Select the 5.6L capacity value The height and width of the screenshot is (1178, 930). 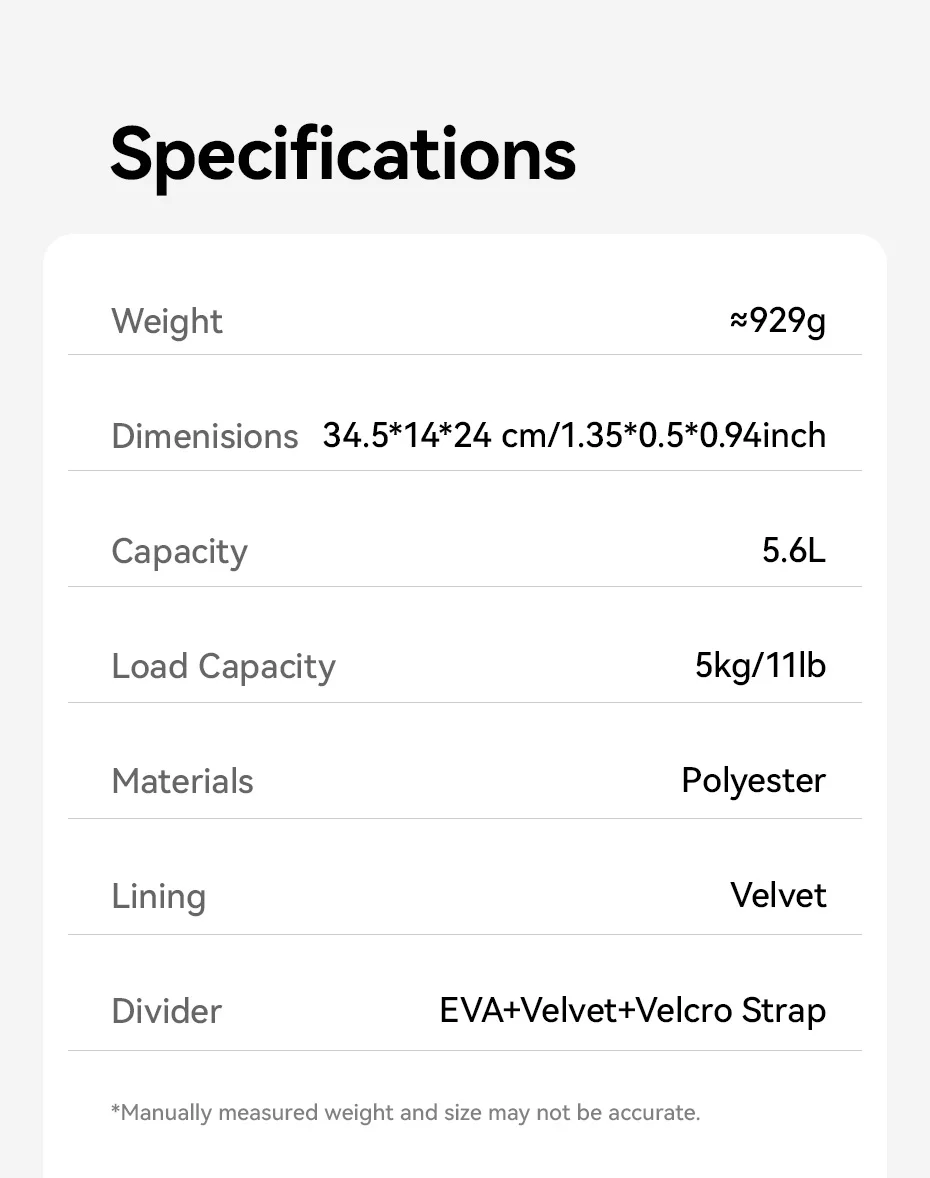[x=794, y=551]
